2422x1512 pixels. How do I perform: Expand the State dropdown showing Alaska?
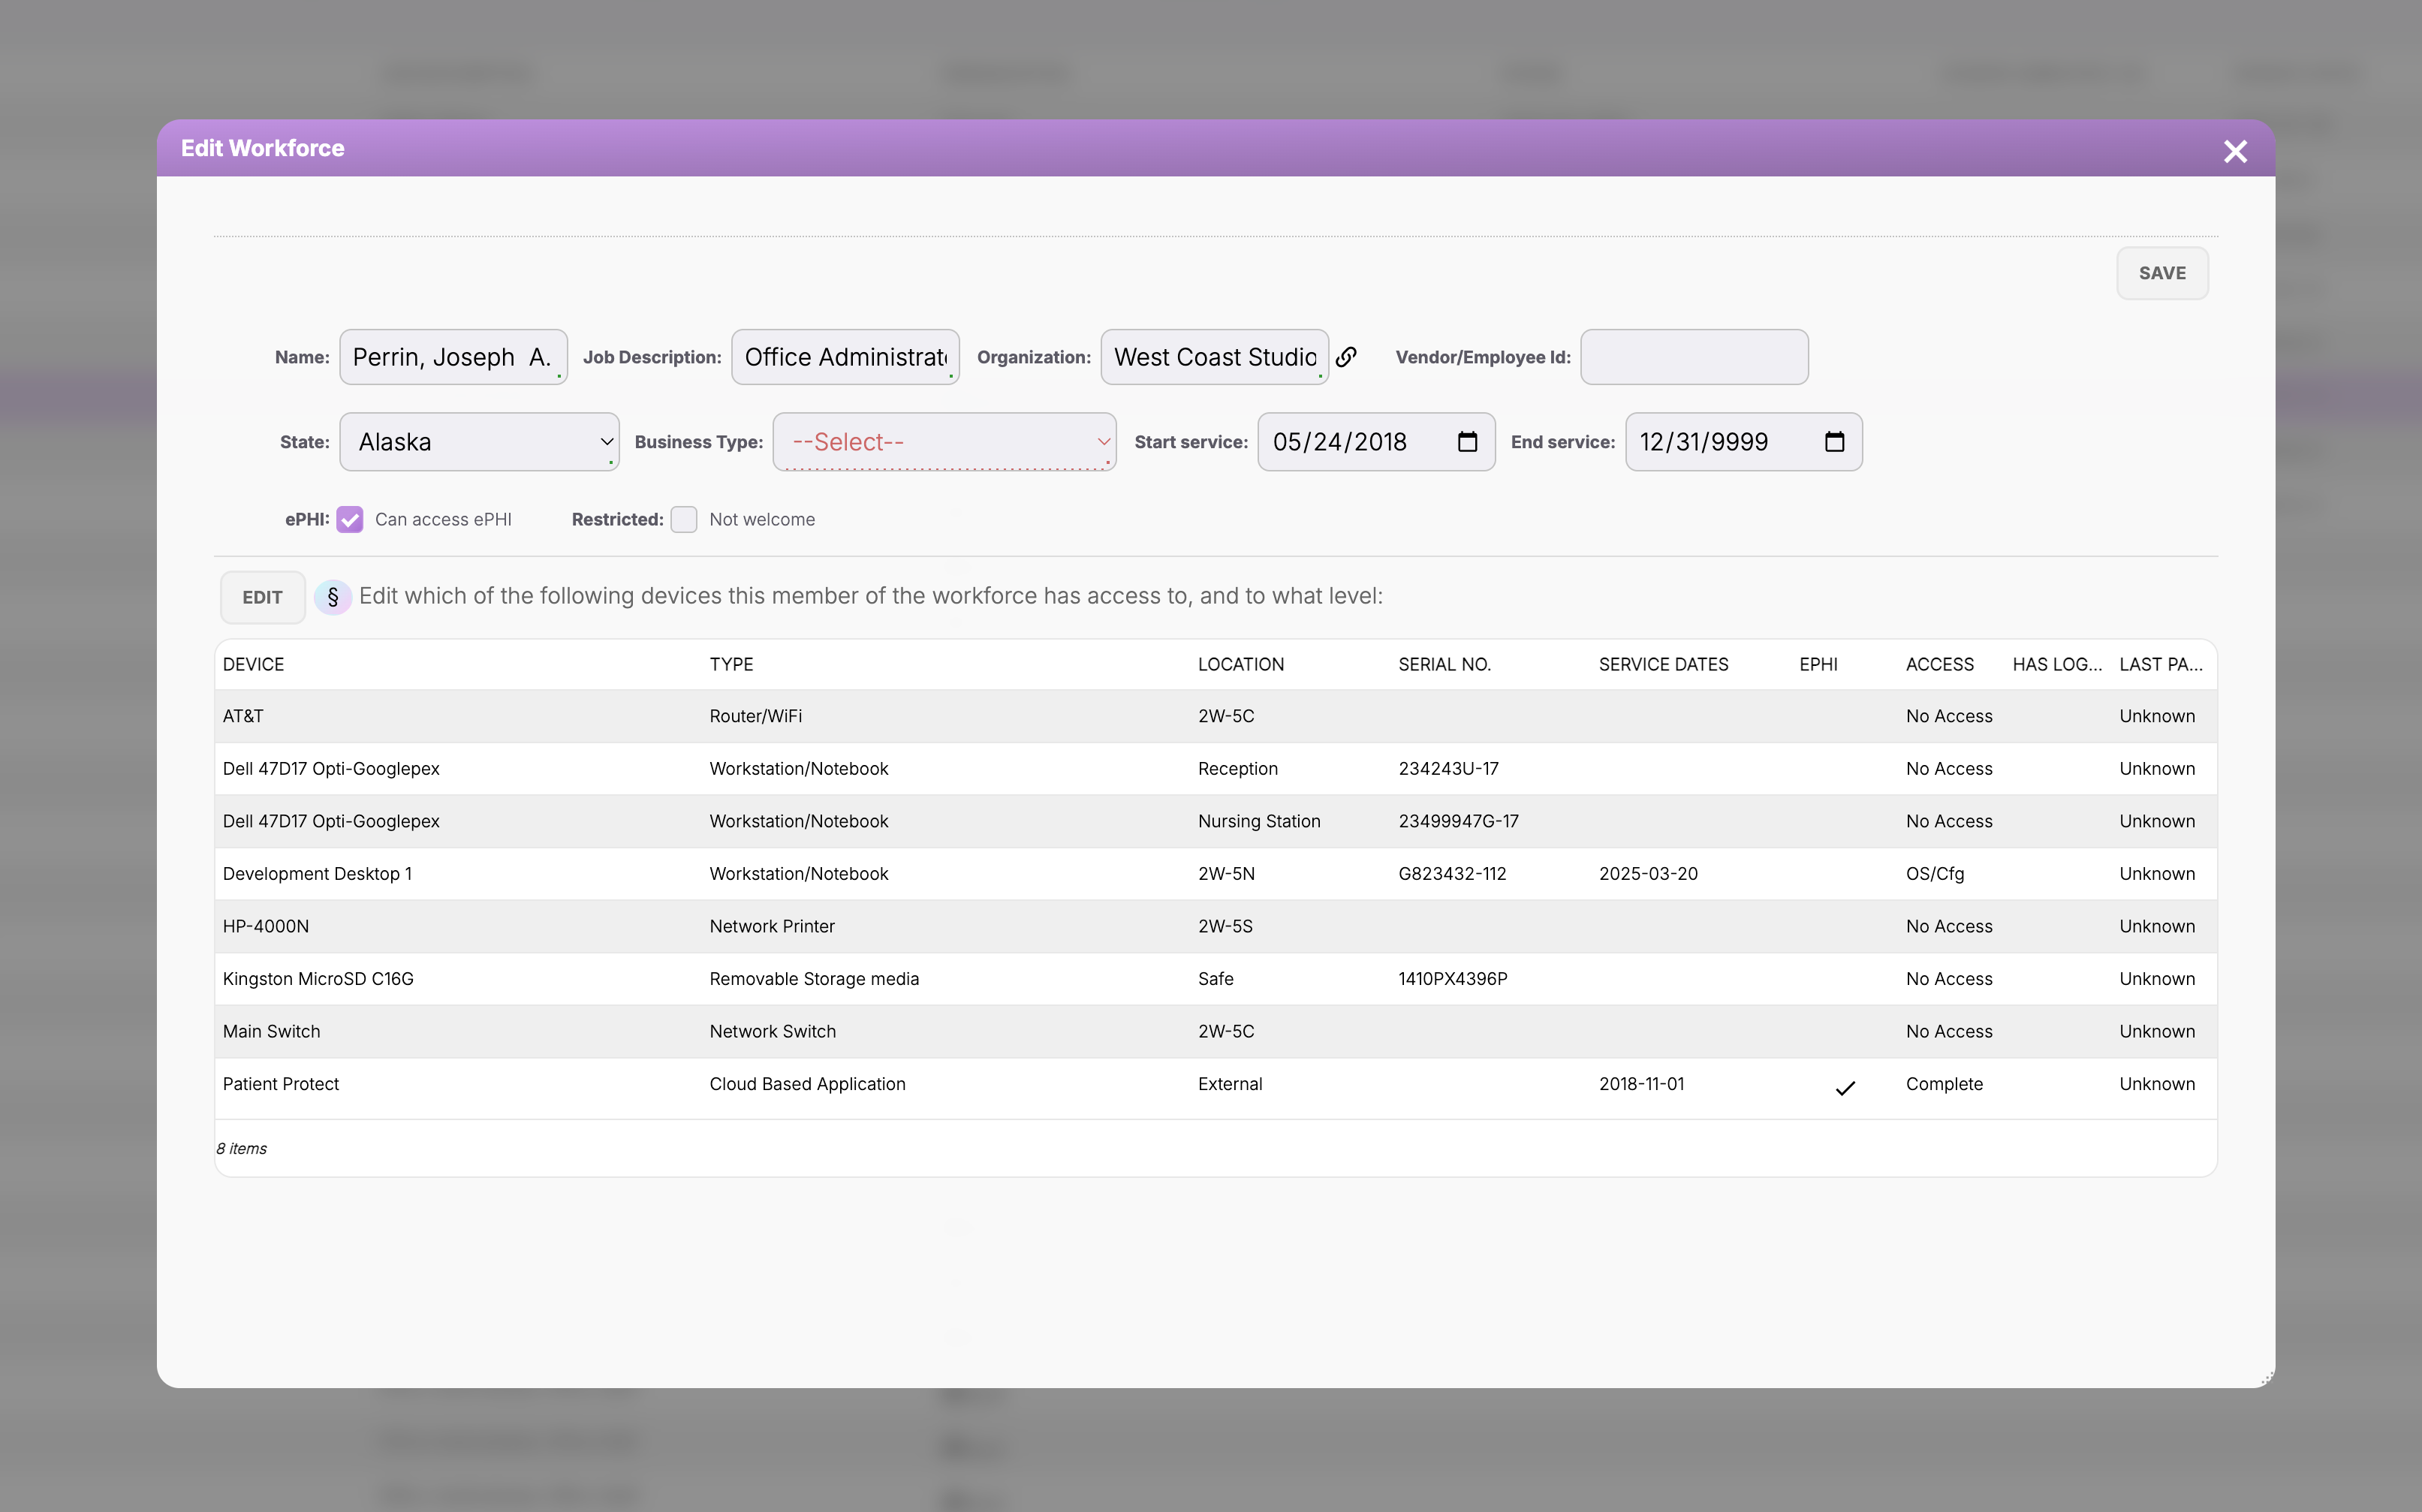point(479,442)
